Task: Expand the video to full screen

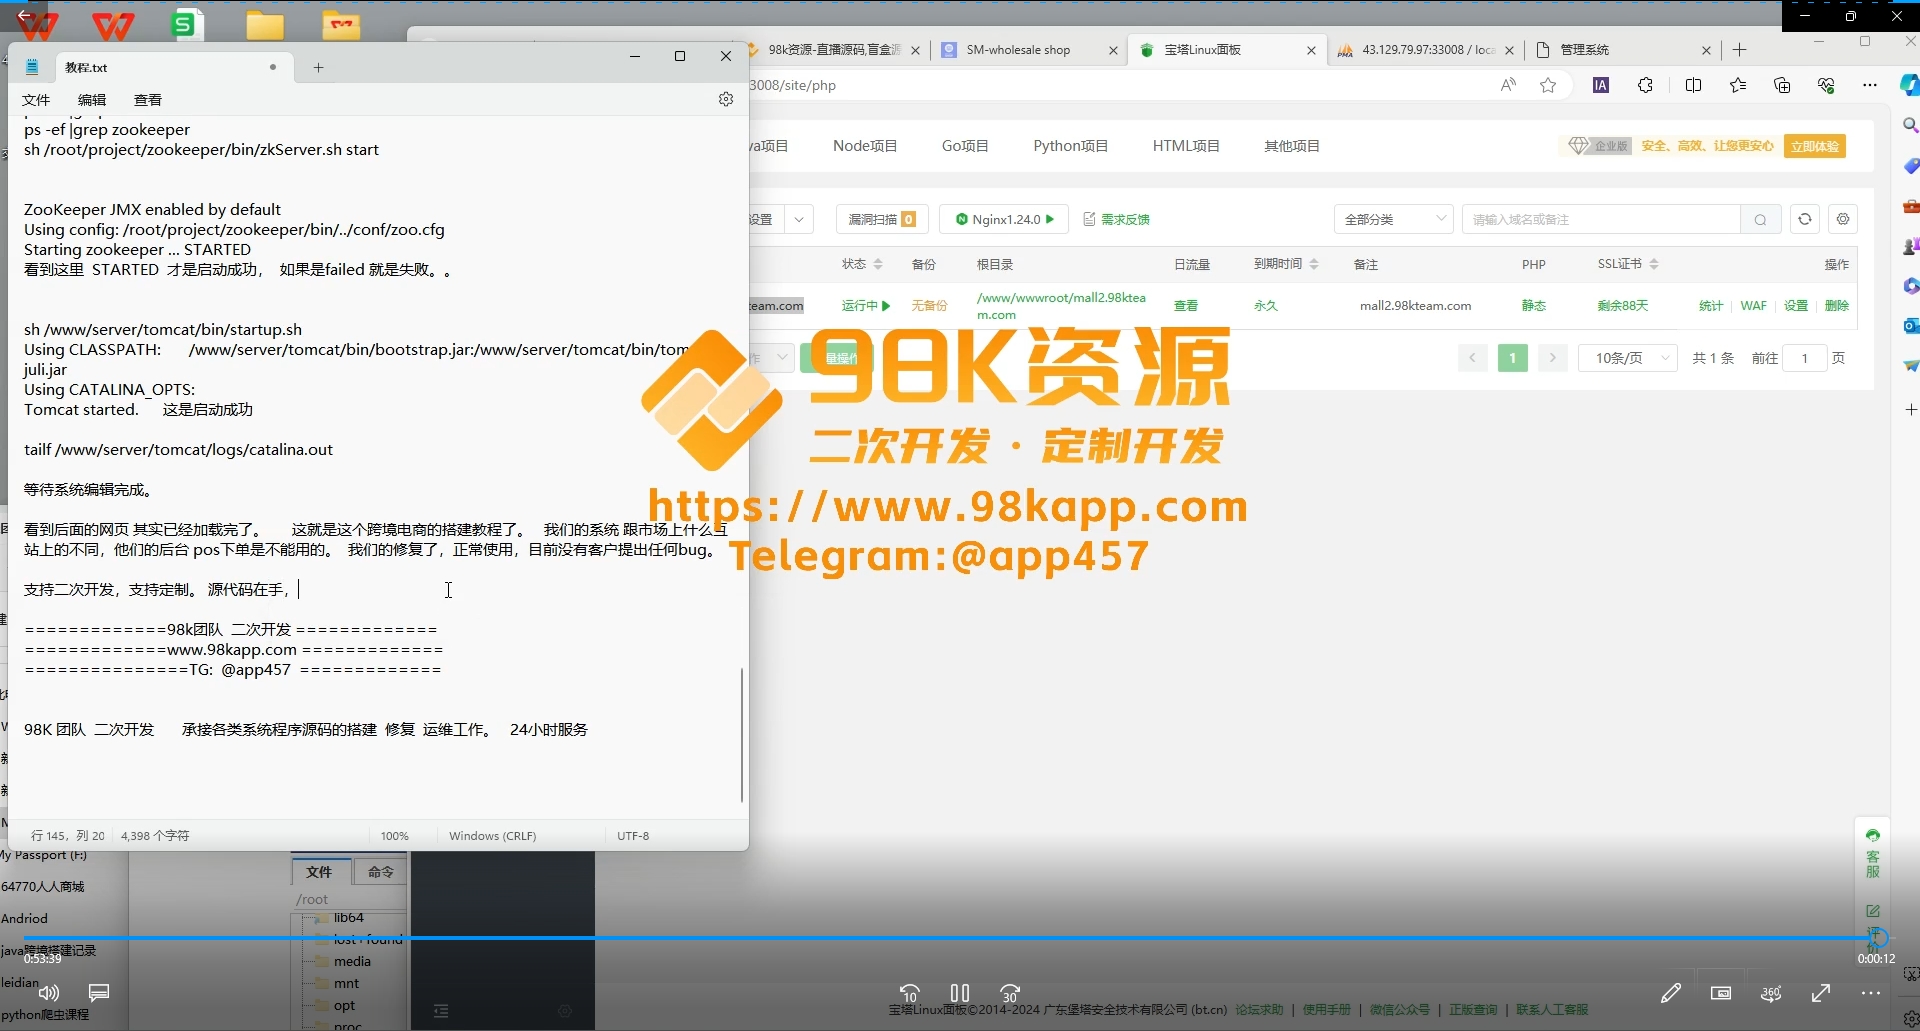Action: 1821,993
